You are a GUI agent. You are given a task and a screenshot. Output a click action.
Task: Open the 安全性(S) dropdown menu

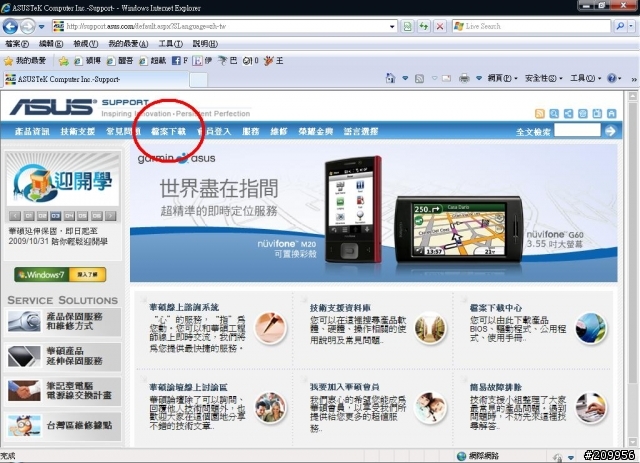click(543, 78)
